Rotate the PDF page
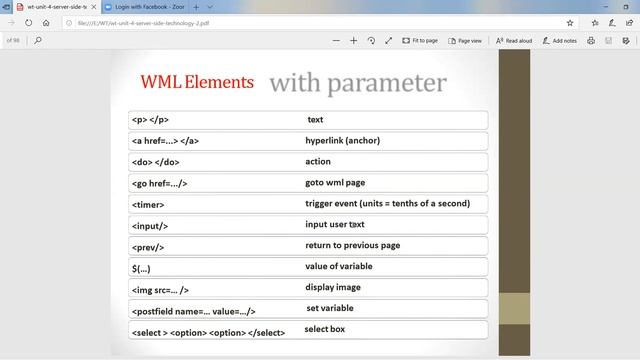The height and width of the screenshot is (360, 640). tap(371, 40)
